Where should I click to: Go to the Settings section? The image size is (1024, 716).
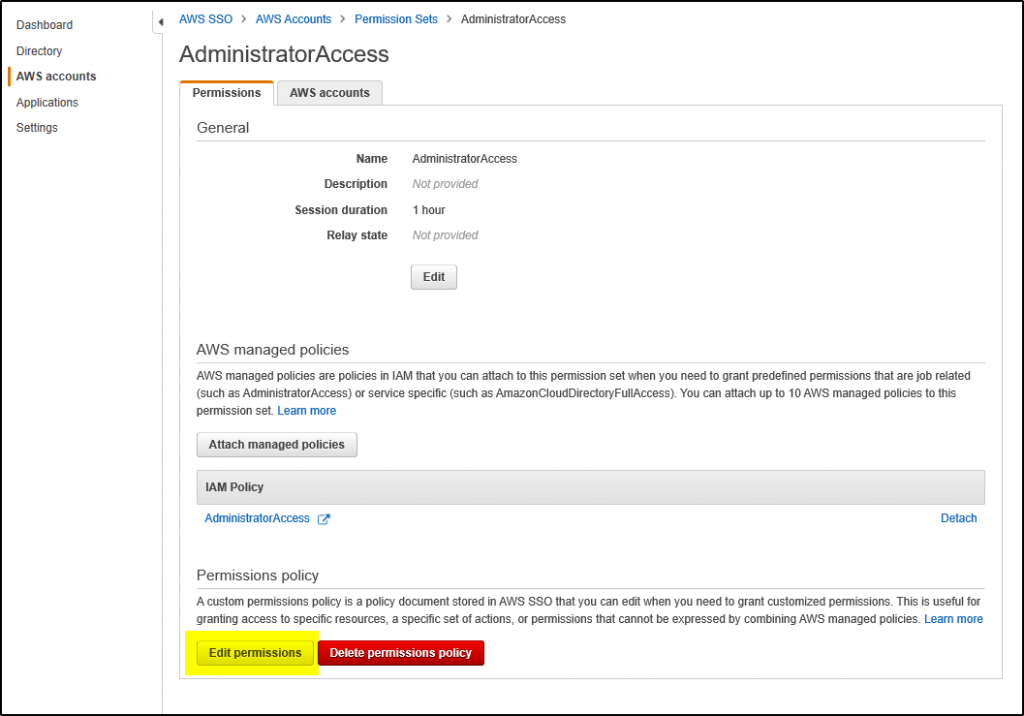click(37, 127)
